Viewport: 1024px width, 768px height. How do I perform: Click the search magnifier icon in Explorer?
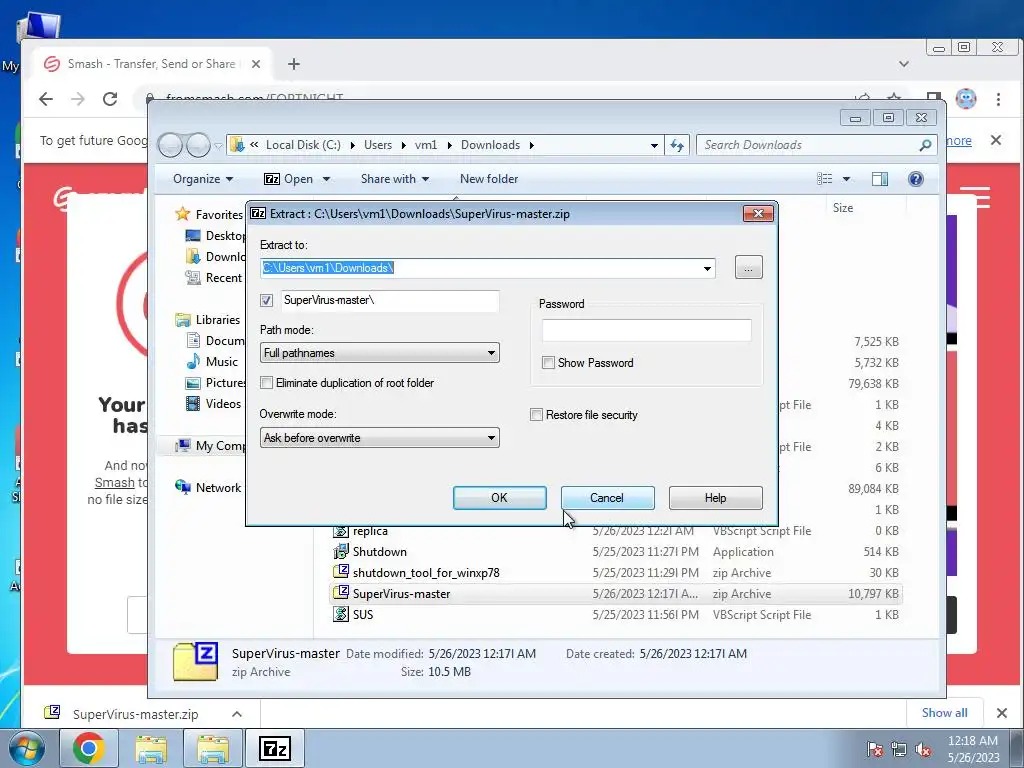[x=925, y=145]
